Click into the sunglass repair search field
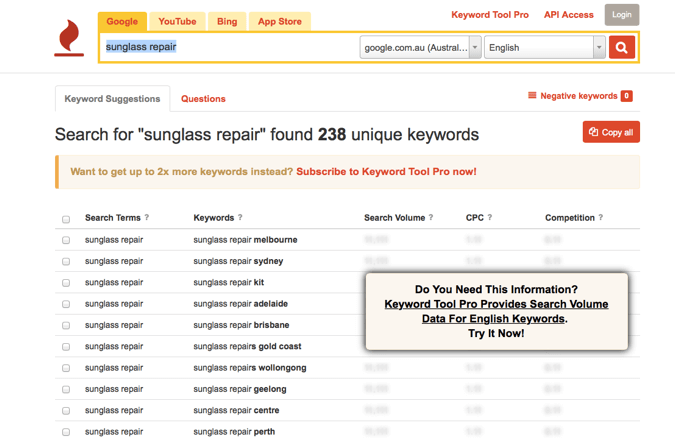 tap(231, 47)
